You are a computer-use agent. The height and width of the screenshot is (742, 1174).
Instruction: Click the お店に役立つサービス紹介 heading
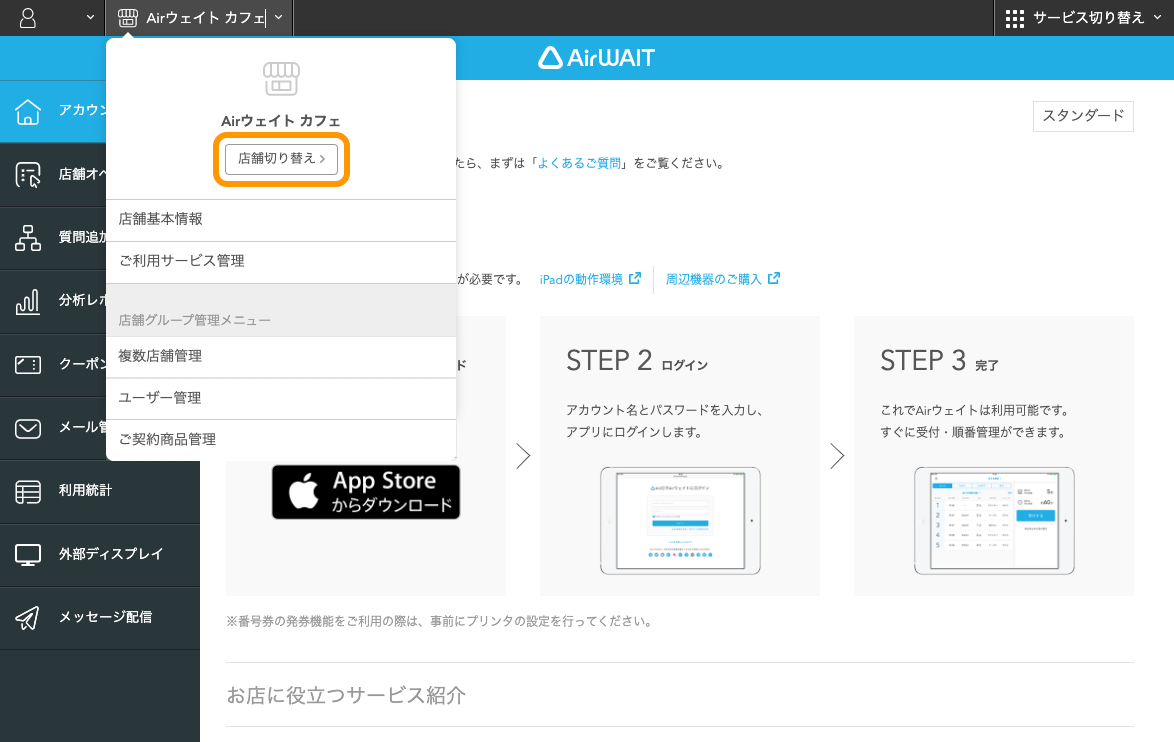(x=346, y=696)
